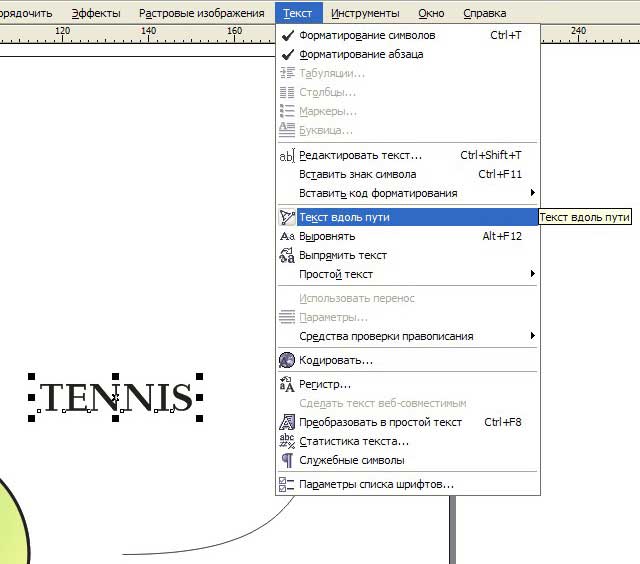Click the Text along path icon
This screenshot has height=564, width=640.
(x=287, y=217)
